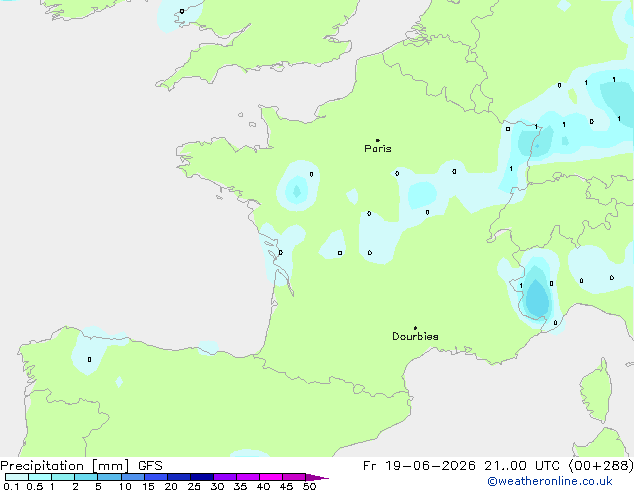This screenshot has height=490, width=634.
Task: Click the model run label '(00+288)'
Action: click(601, 466)
